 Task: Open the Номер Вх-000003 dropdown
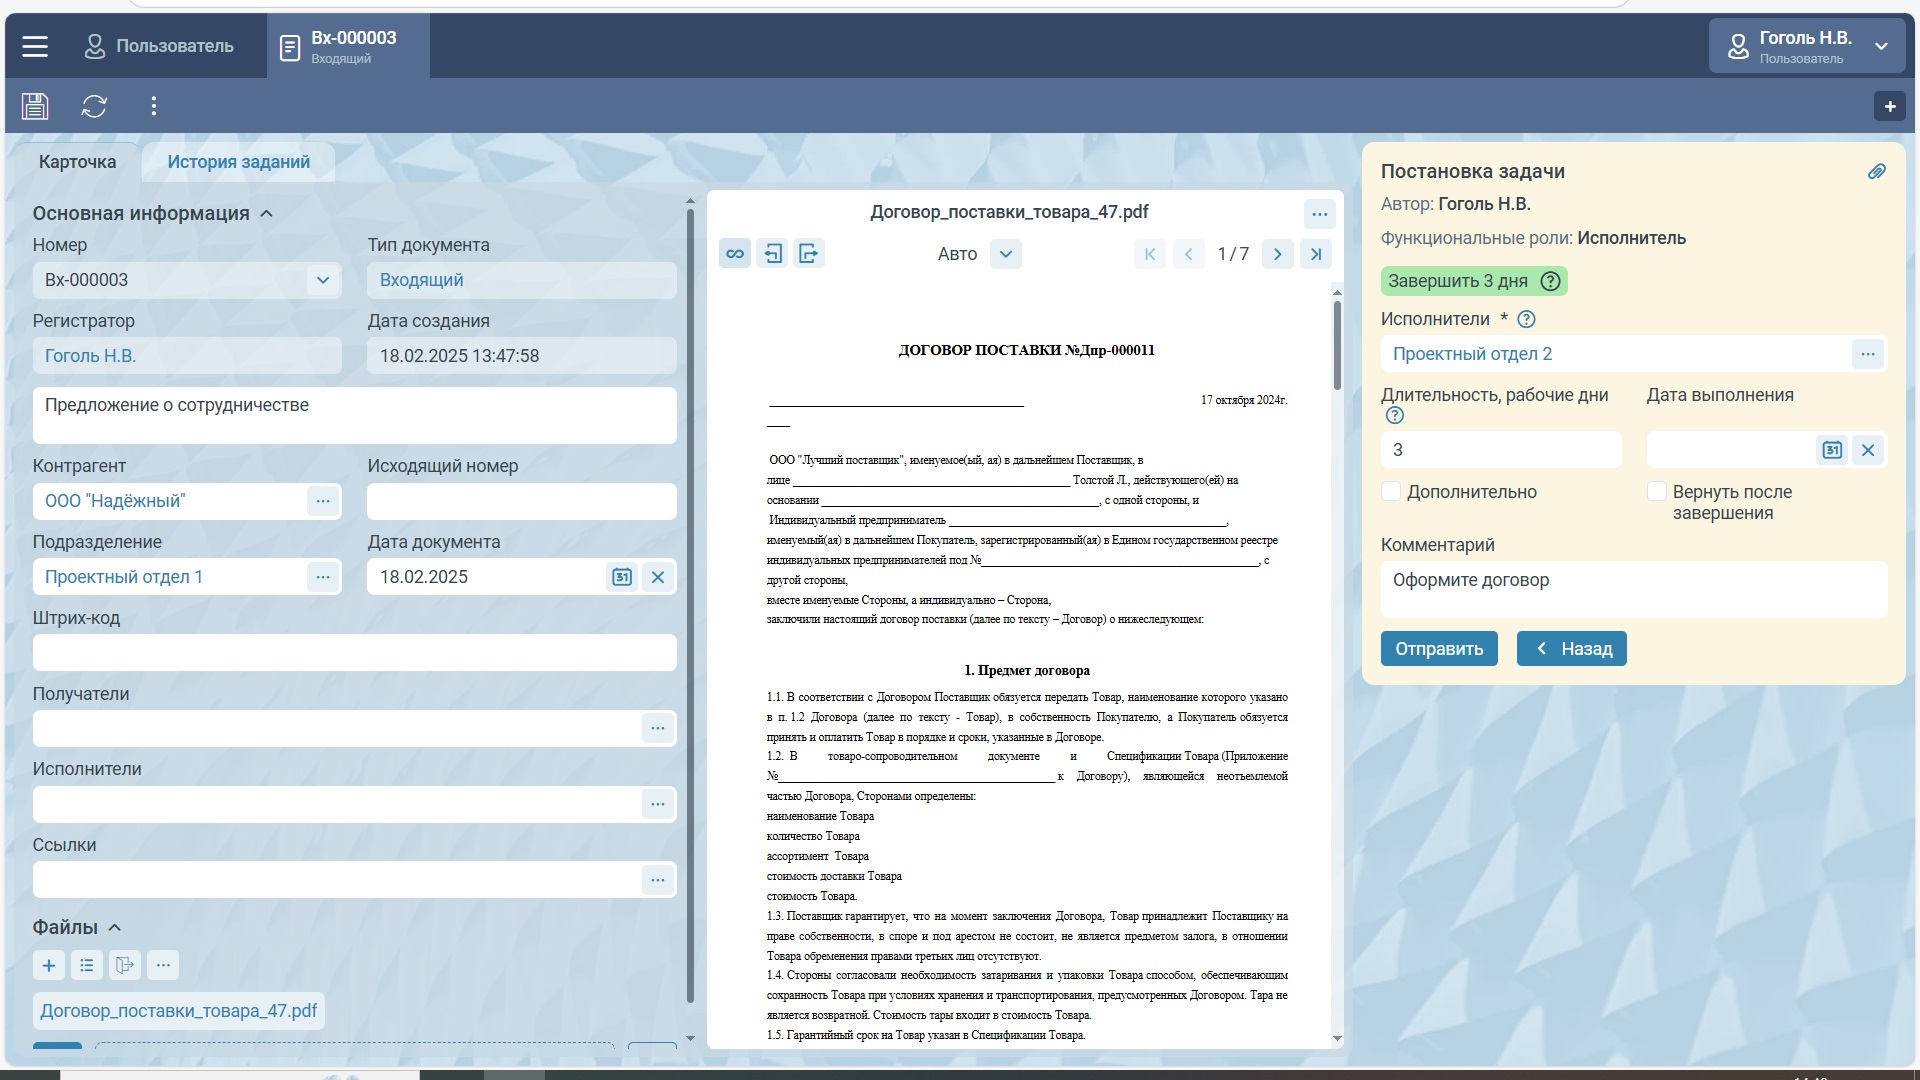tap(322, 280)
